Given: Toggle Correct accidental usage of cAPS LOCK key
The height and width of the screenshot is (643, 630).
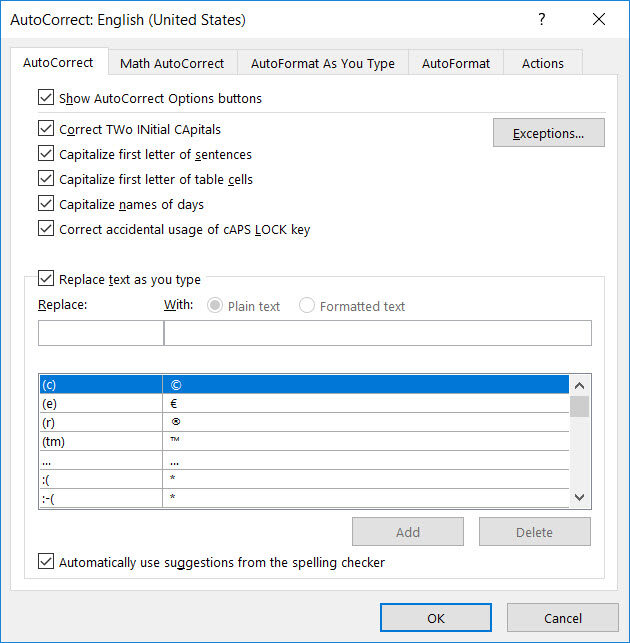Looking at the screenshot, I should (46, 229).
